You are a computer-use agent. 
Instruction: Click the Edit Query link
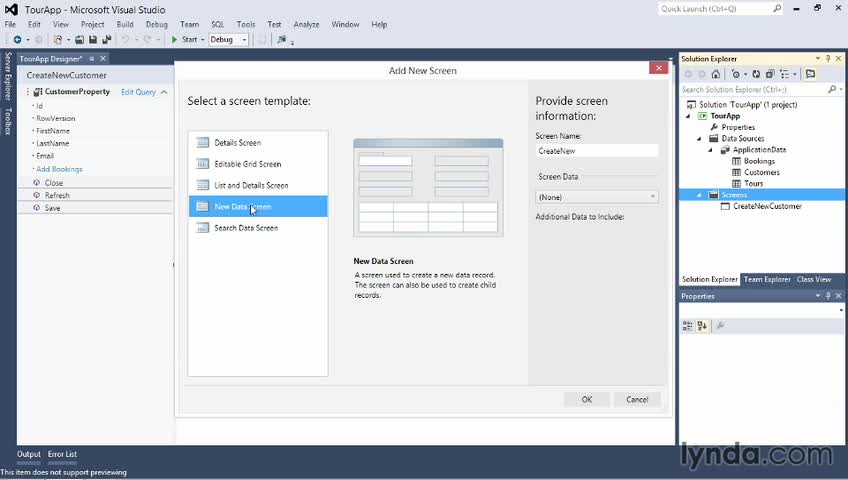click(x=138, y=92)
